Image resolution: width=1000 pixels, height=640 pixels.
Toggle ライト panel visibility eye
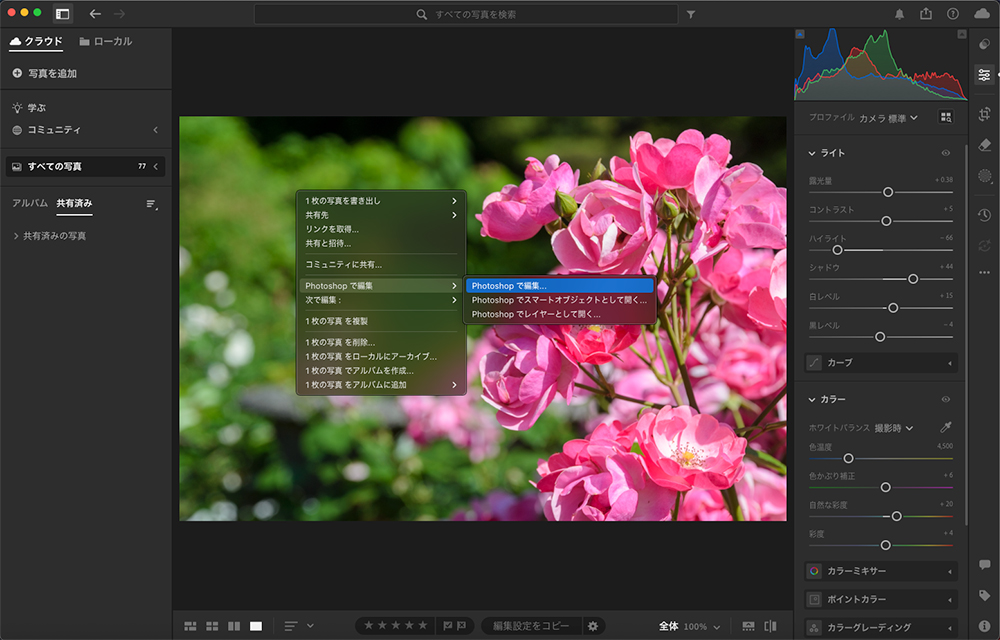point(945,153)
